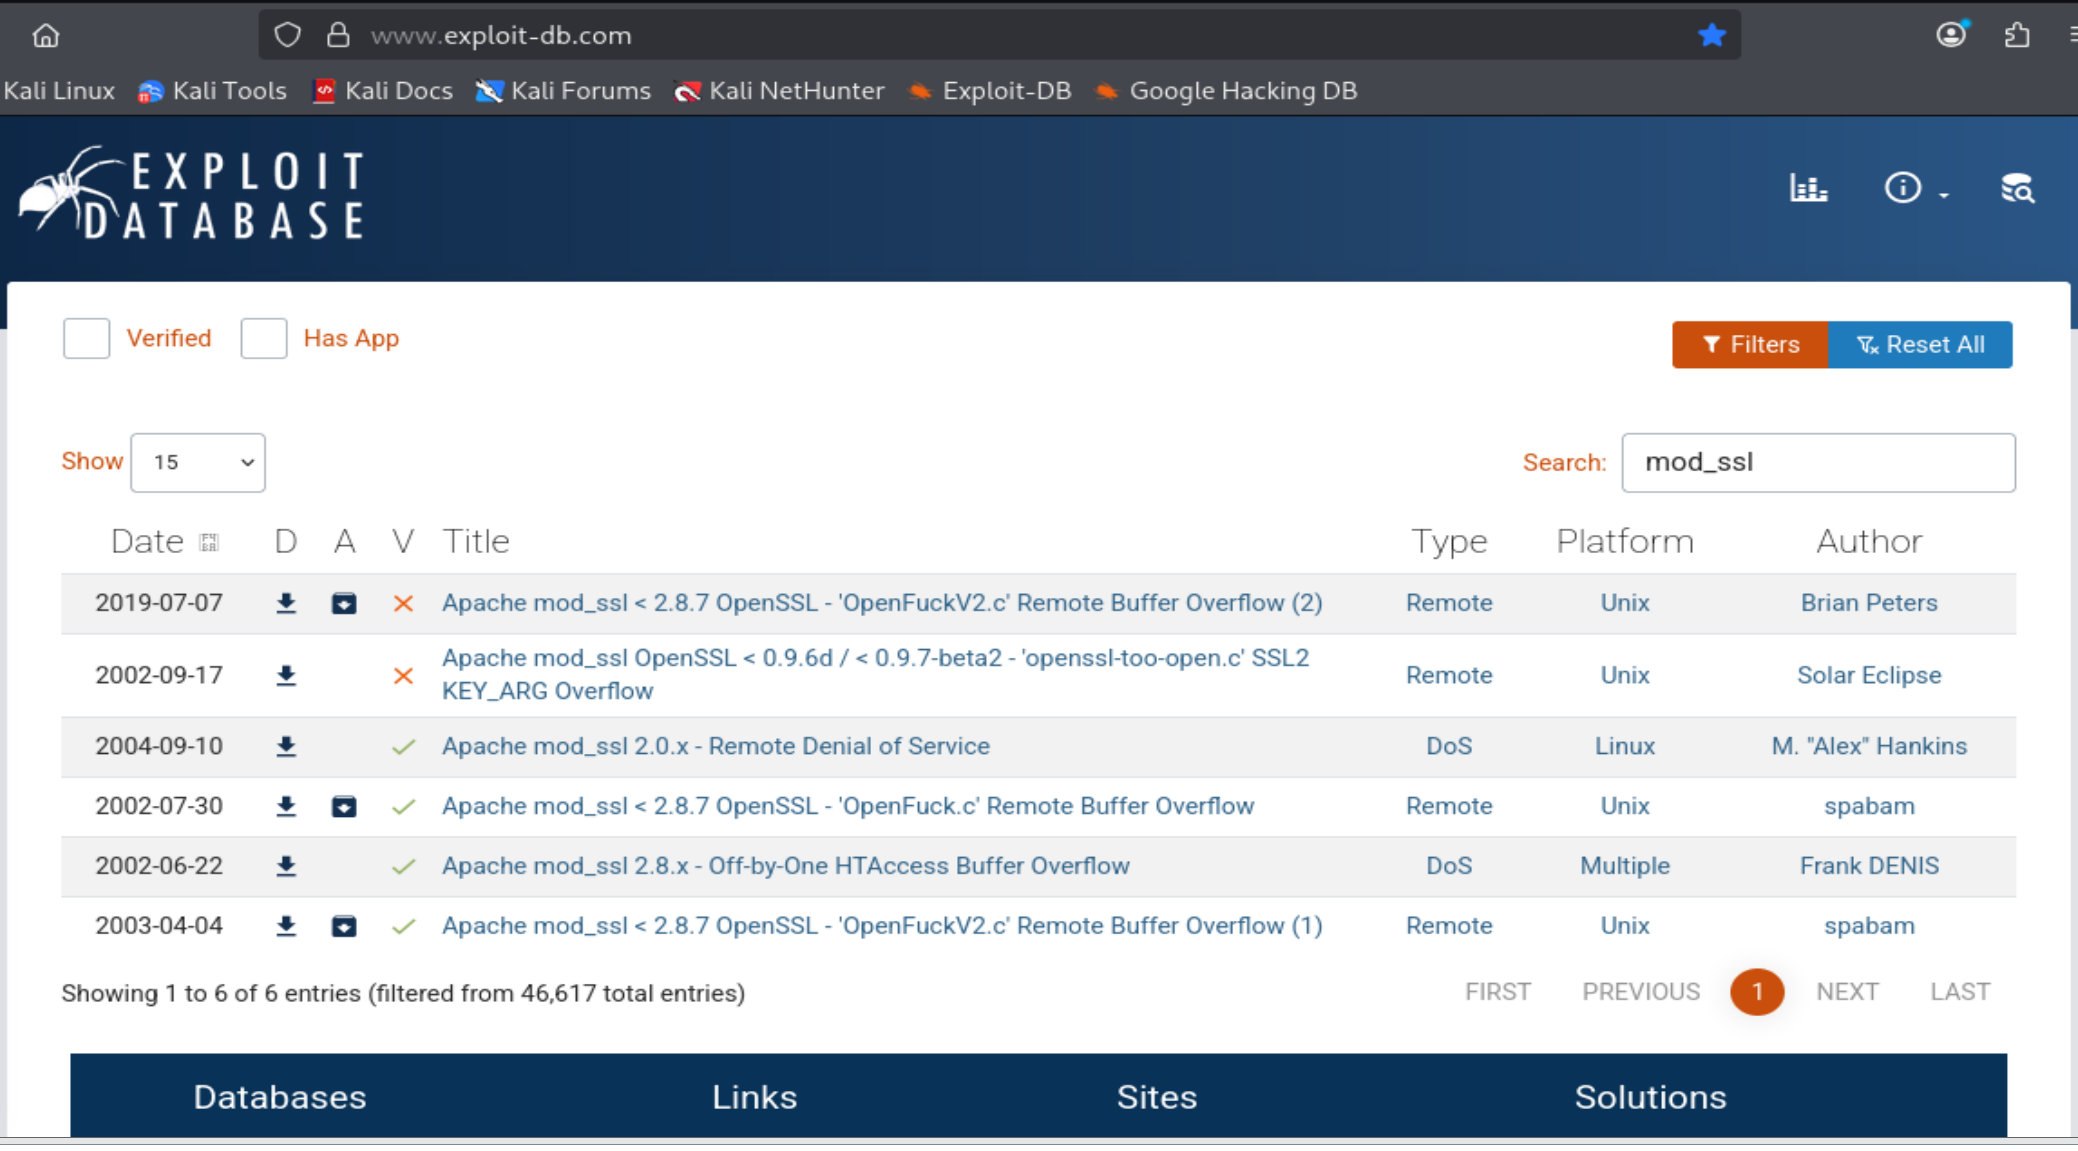Click the Solutions footer heading
2078x1151 pixels.
click(1650, 1097)
